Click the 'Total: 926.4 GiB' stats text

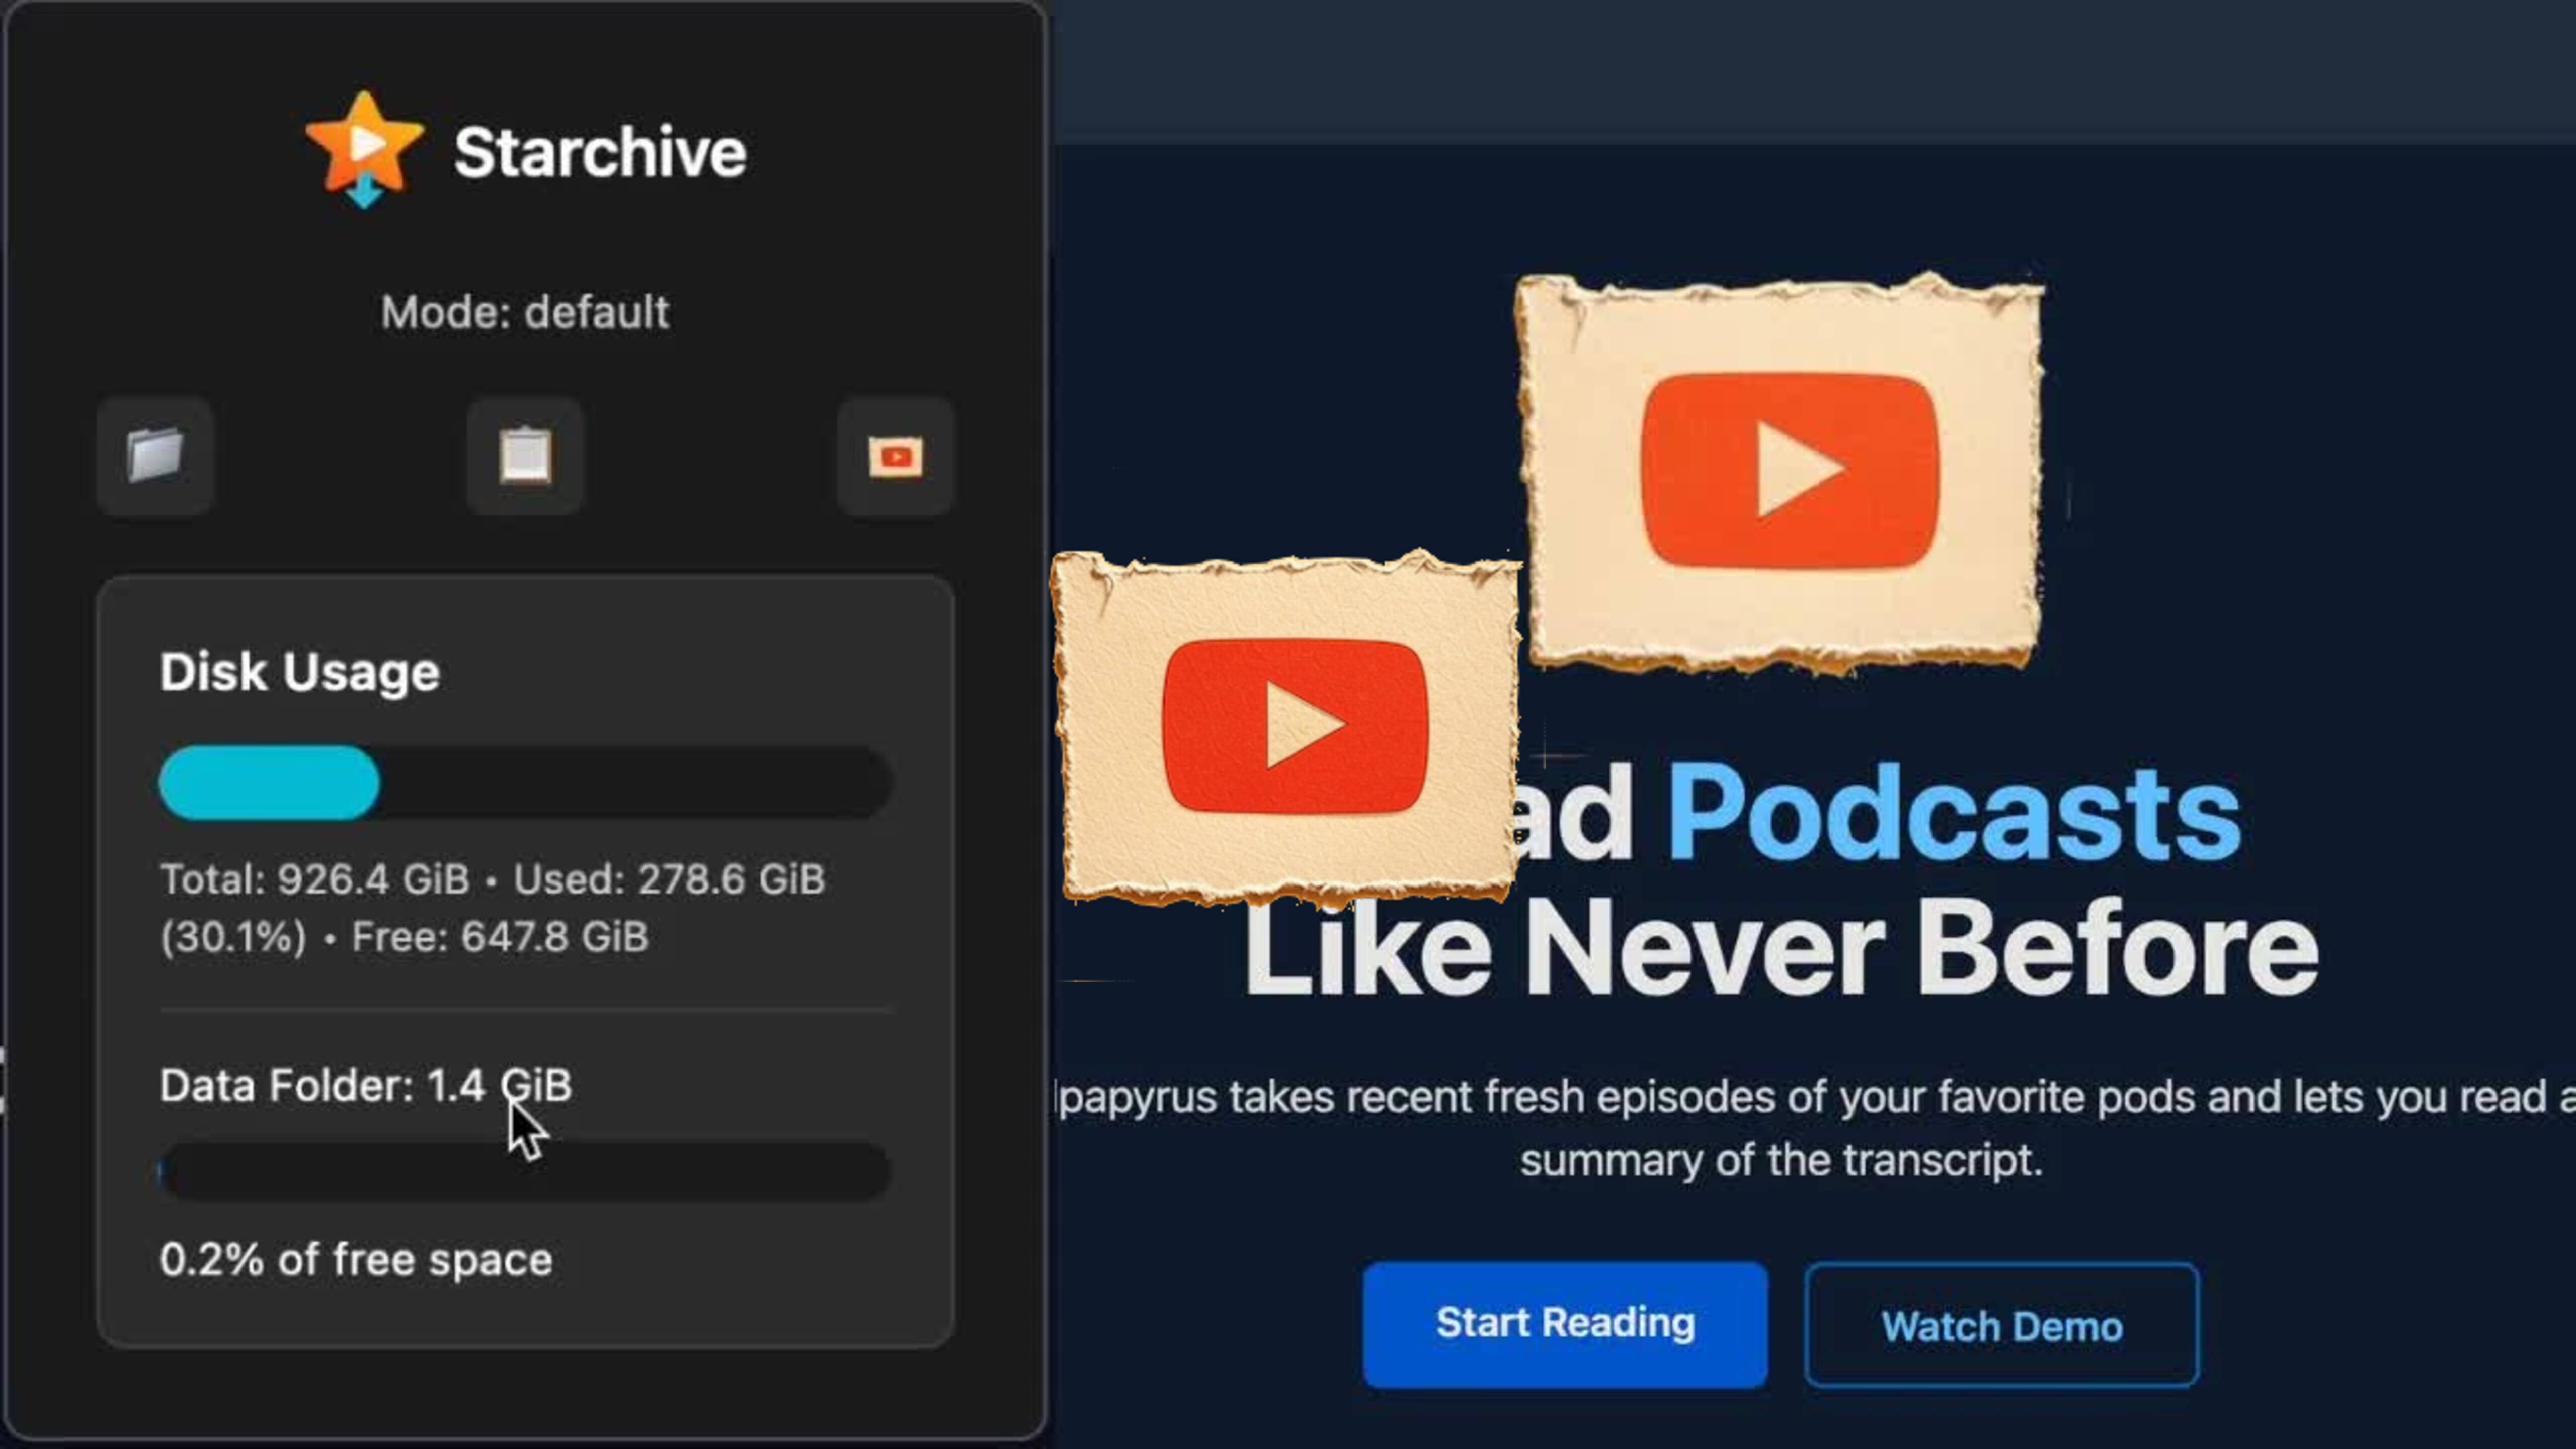pos(493,908)
